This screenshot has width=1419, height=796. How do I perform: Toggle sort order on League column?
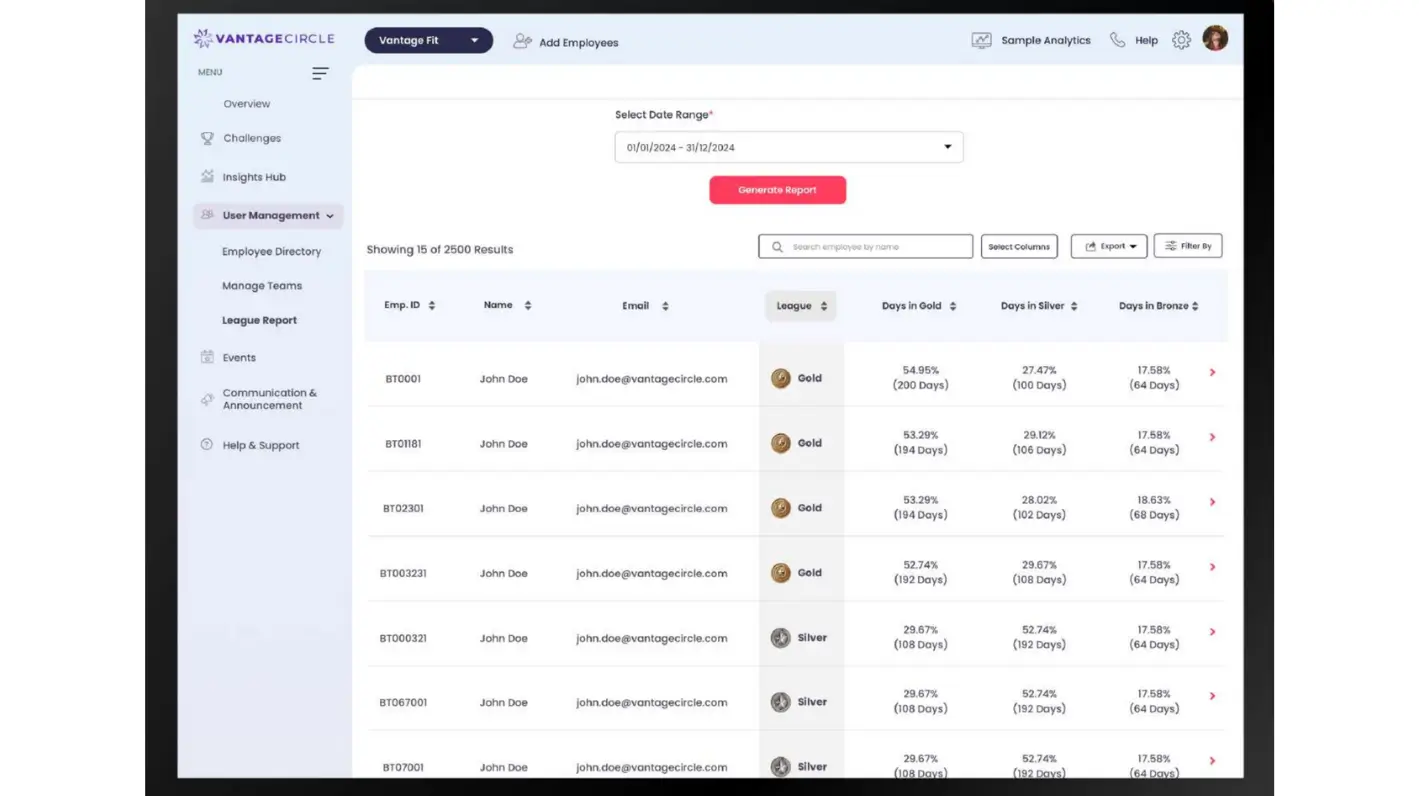pyautogui.click(x=824, y=306)
